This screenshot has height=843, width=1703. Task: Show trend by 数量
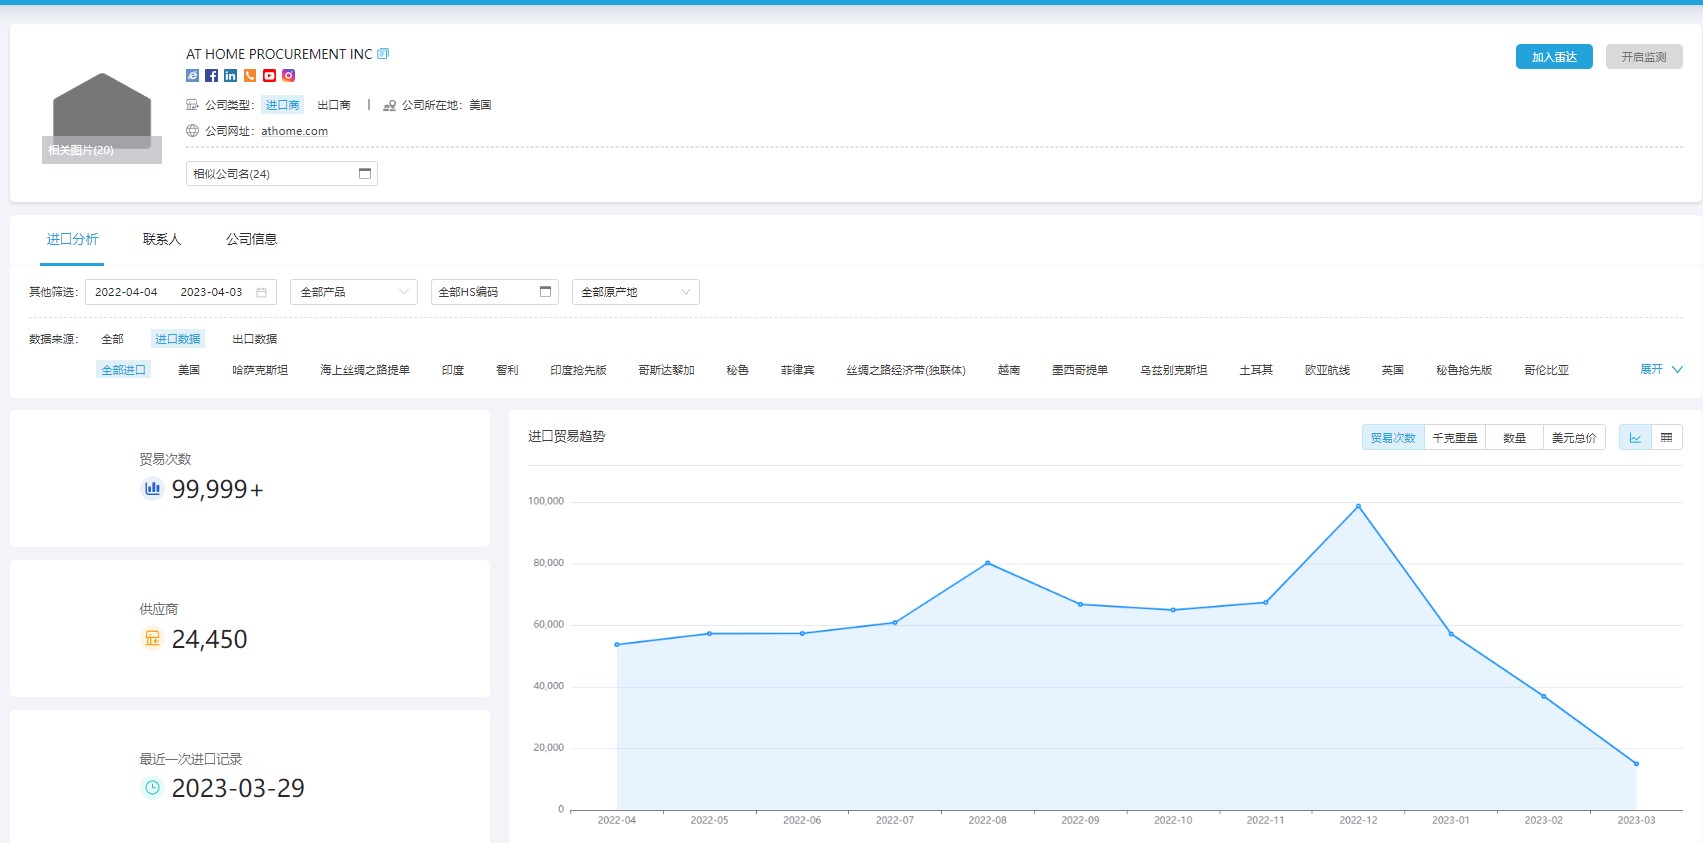(x=1514, y=438)
